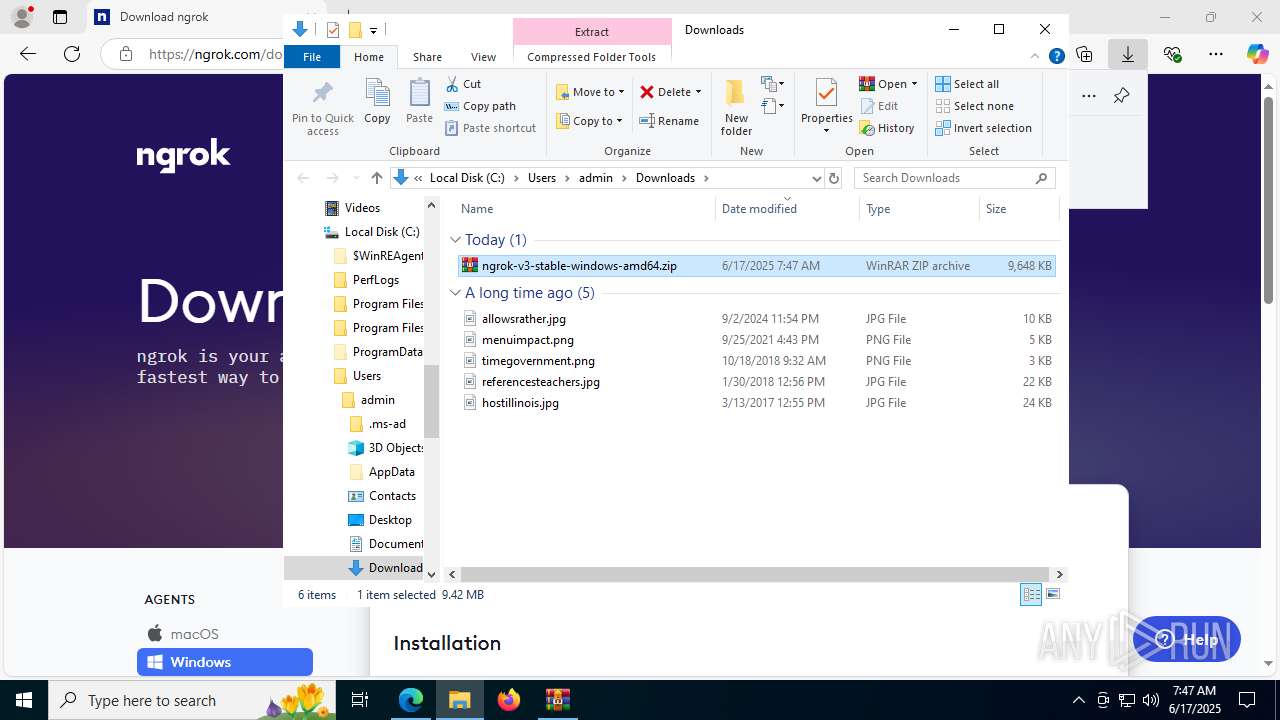Viewport: 1280px width, 720px height.
Task: Open Edge Downloads toolbar icon
Action: (x=1128, y=54)
